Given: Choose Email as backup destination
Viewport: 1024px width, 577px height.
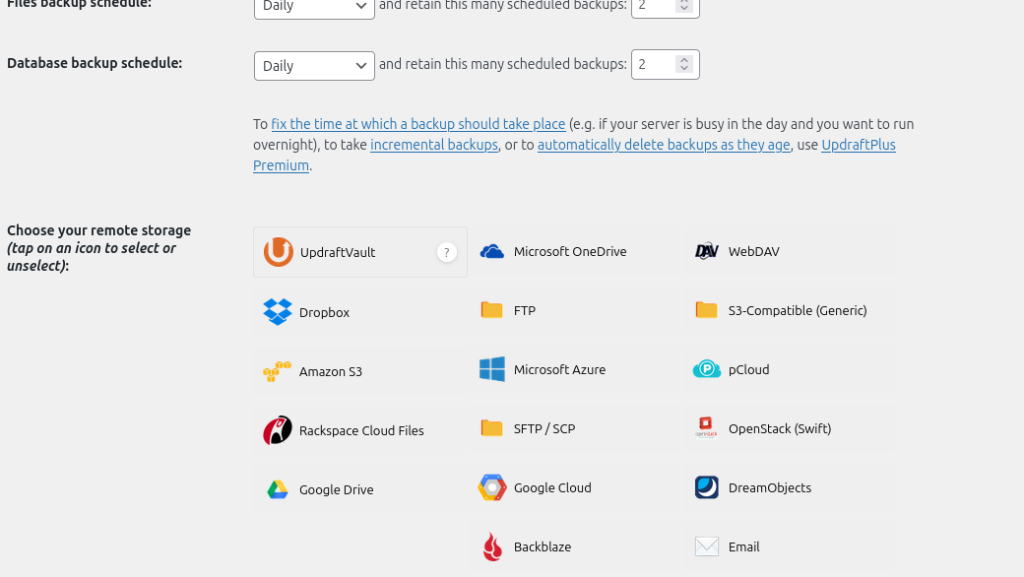Looking at the screenshot, I should coord(707,547).
